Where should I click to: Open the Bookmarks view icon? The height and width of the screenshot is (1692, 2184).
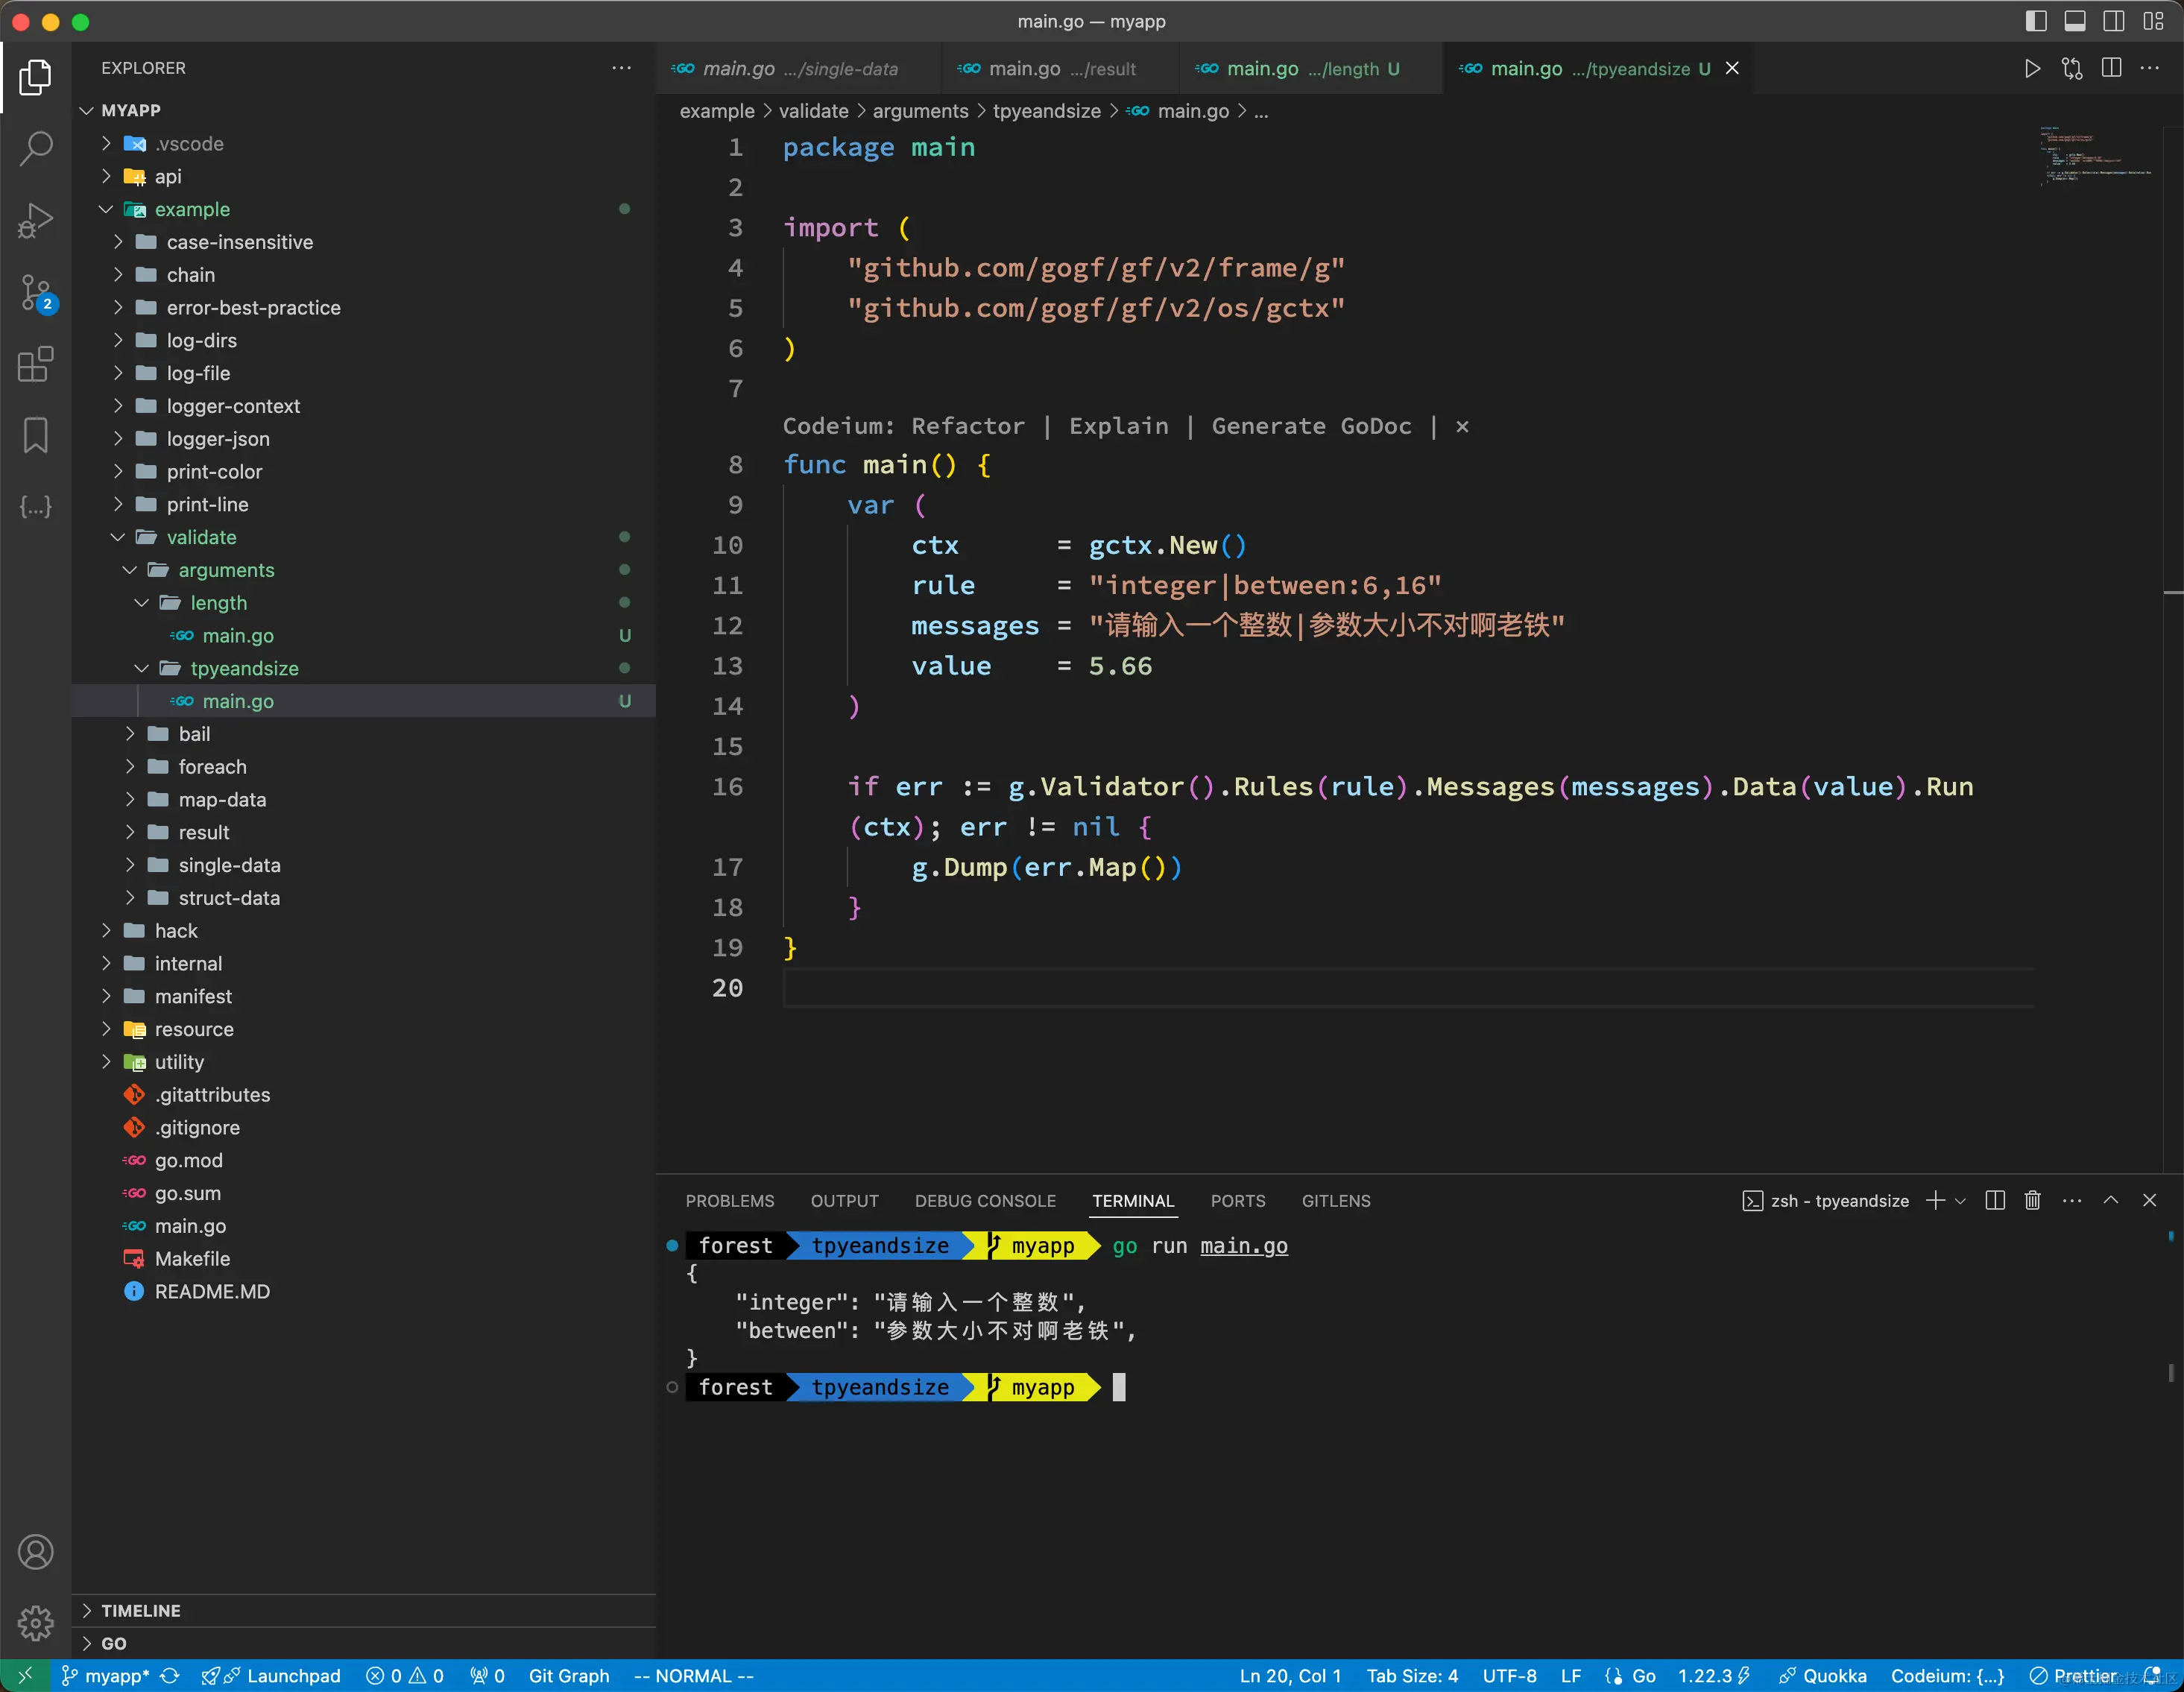(35, 435)
